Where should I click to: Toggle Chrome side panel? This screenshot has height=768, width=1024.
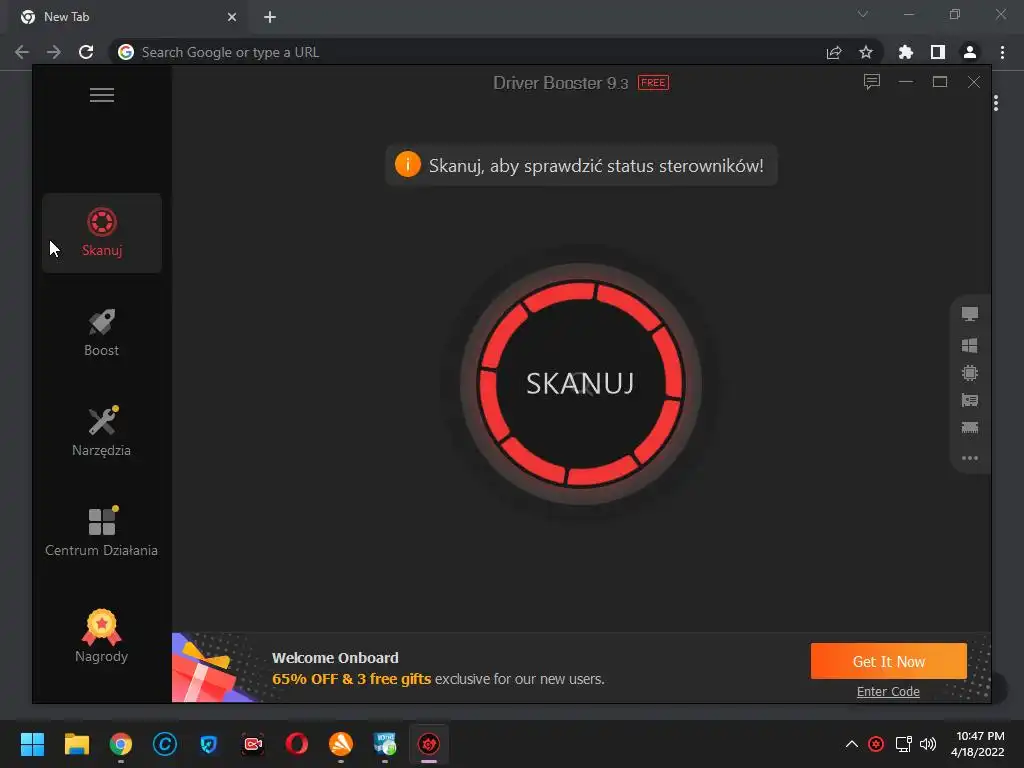point(938,52)
